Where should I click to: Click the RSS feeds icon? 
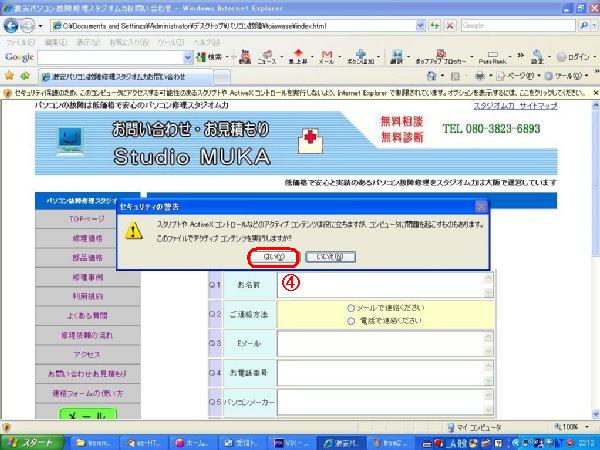click(455, 76)
